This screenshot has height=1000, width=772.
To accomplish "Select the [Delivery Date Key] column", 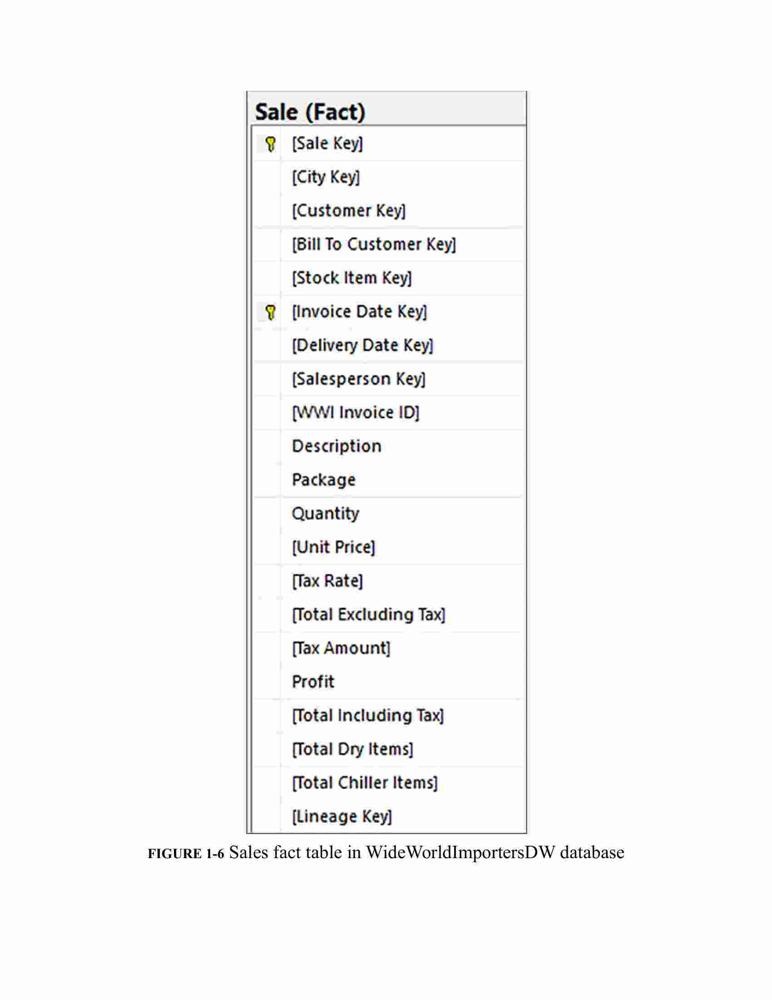I will [x=389, y=345].
